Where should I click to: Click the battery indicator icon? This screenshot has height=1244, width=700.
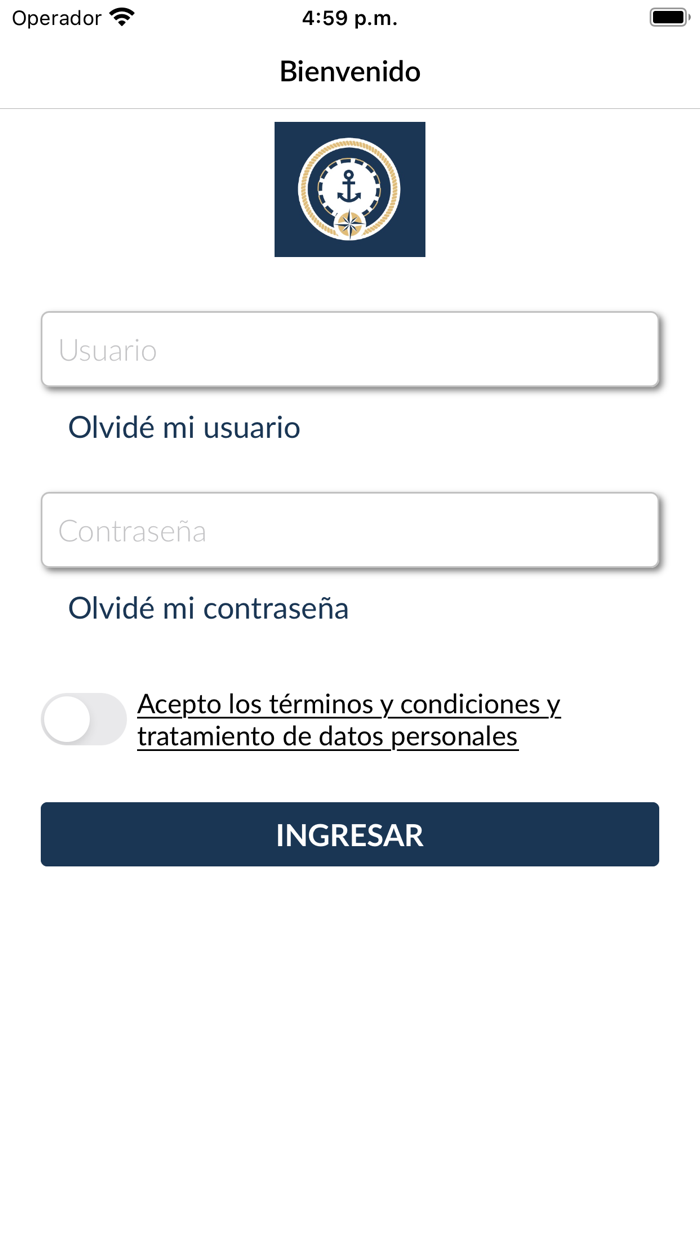(x=669, y=16)
